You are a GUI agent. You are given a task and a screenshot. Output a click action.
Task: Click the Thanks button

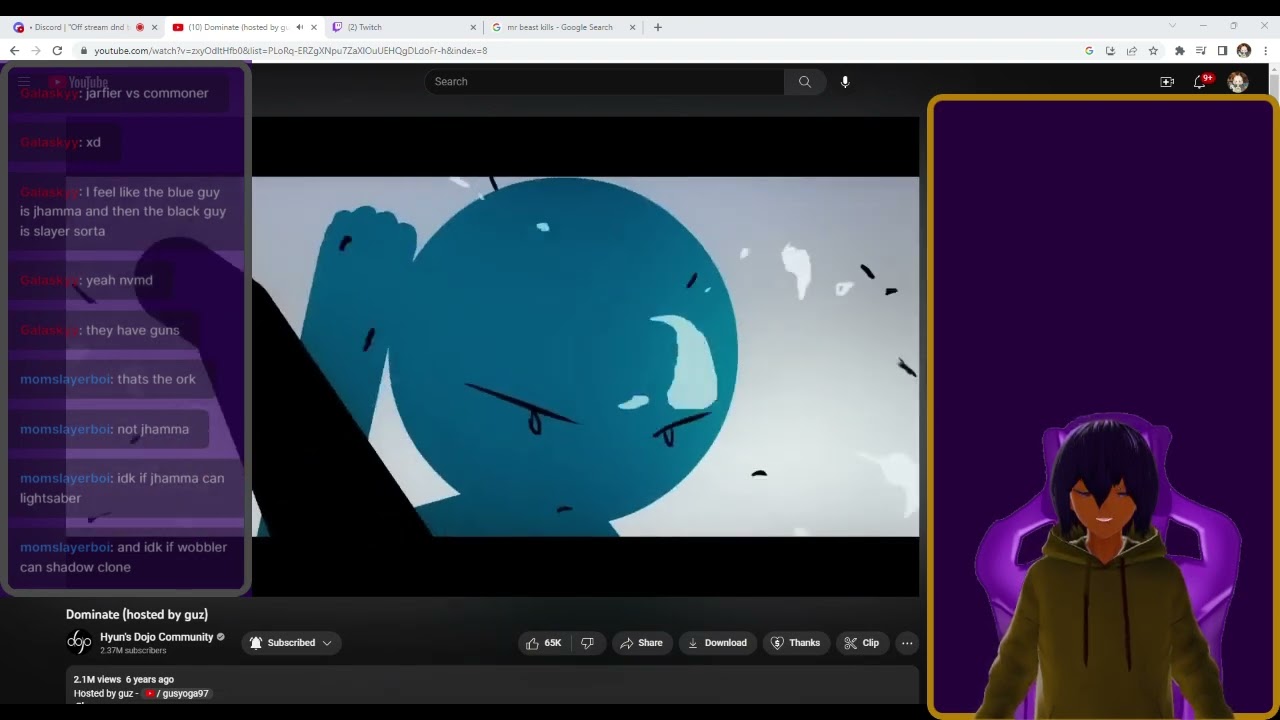(x=795, y=643)
